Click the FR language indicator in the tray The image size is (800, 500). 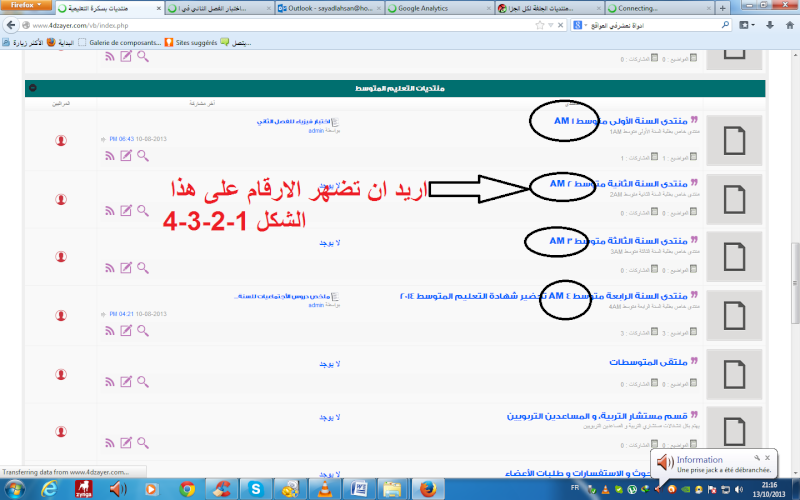click(x=575, y=488)
